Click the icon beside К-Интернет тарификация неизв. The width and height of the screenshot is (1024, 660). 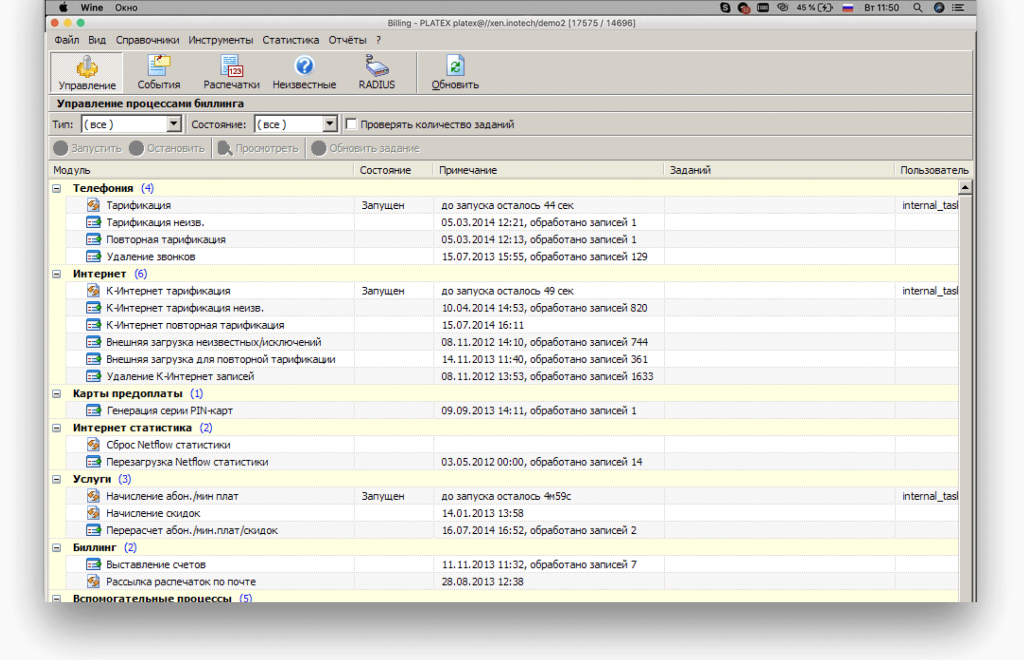[x=93, y=307]
